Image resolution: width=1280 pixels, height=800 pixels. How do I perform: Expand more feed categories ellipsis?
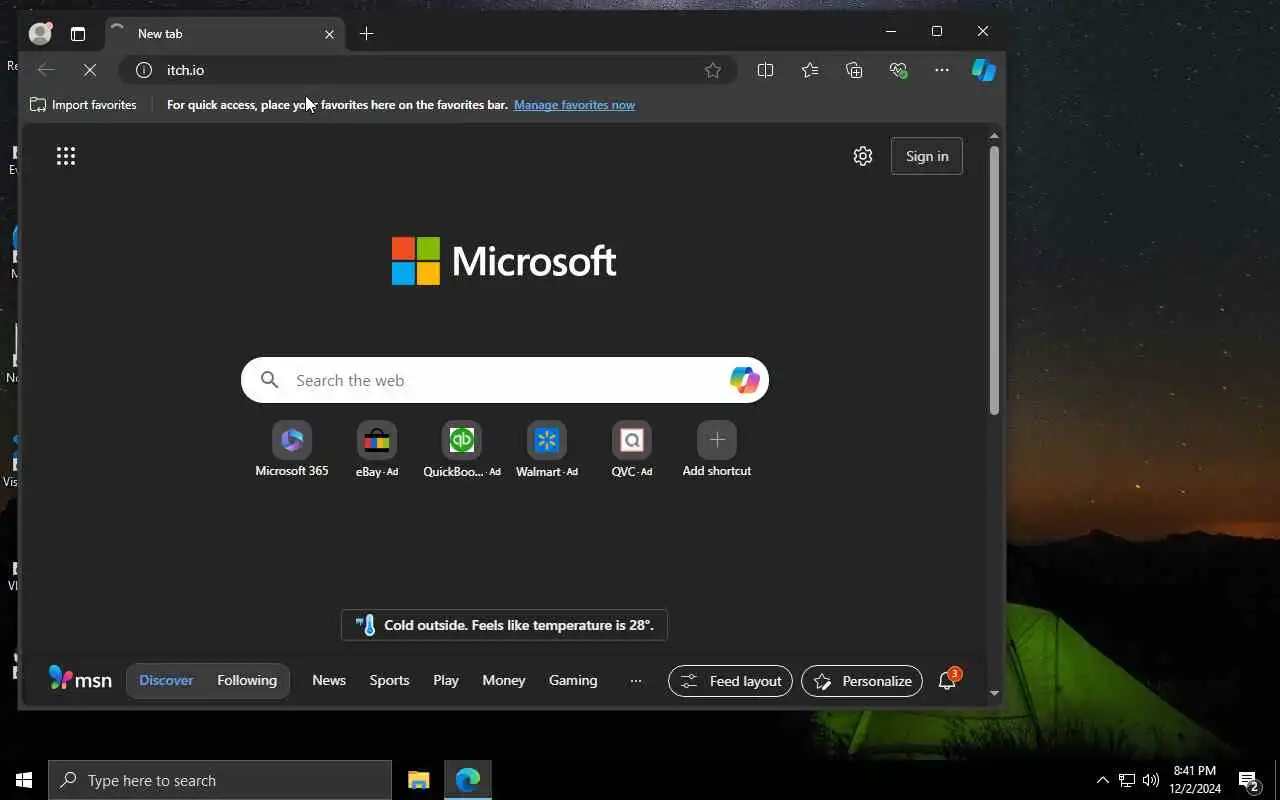click(636, 681)
